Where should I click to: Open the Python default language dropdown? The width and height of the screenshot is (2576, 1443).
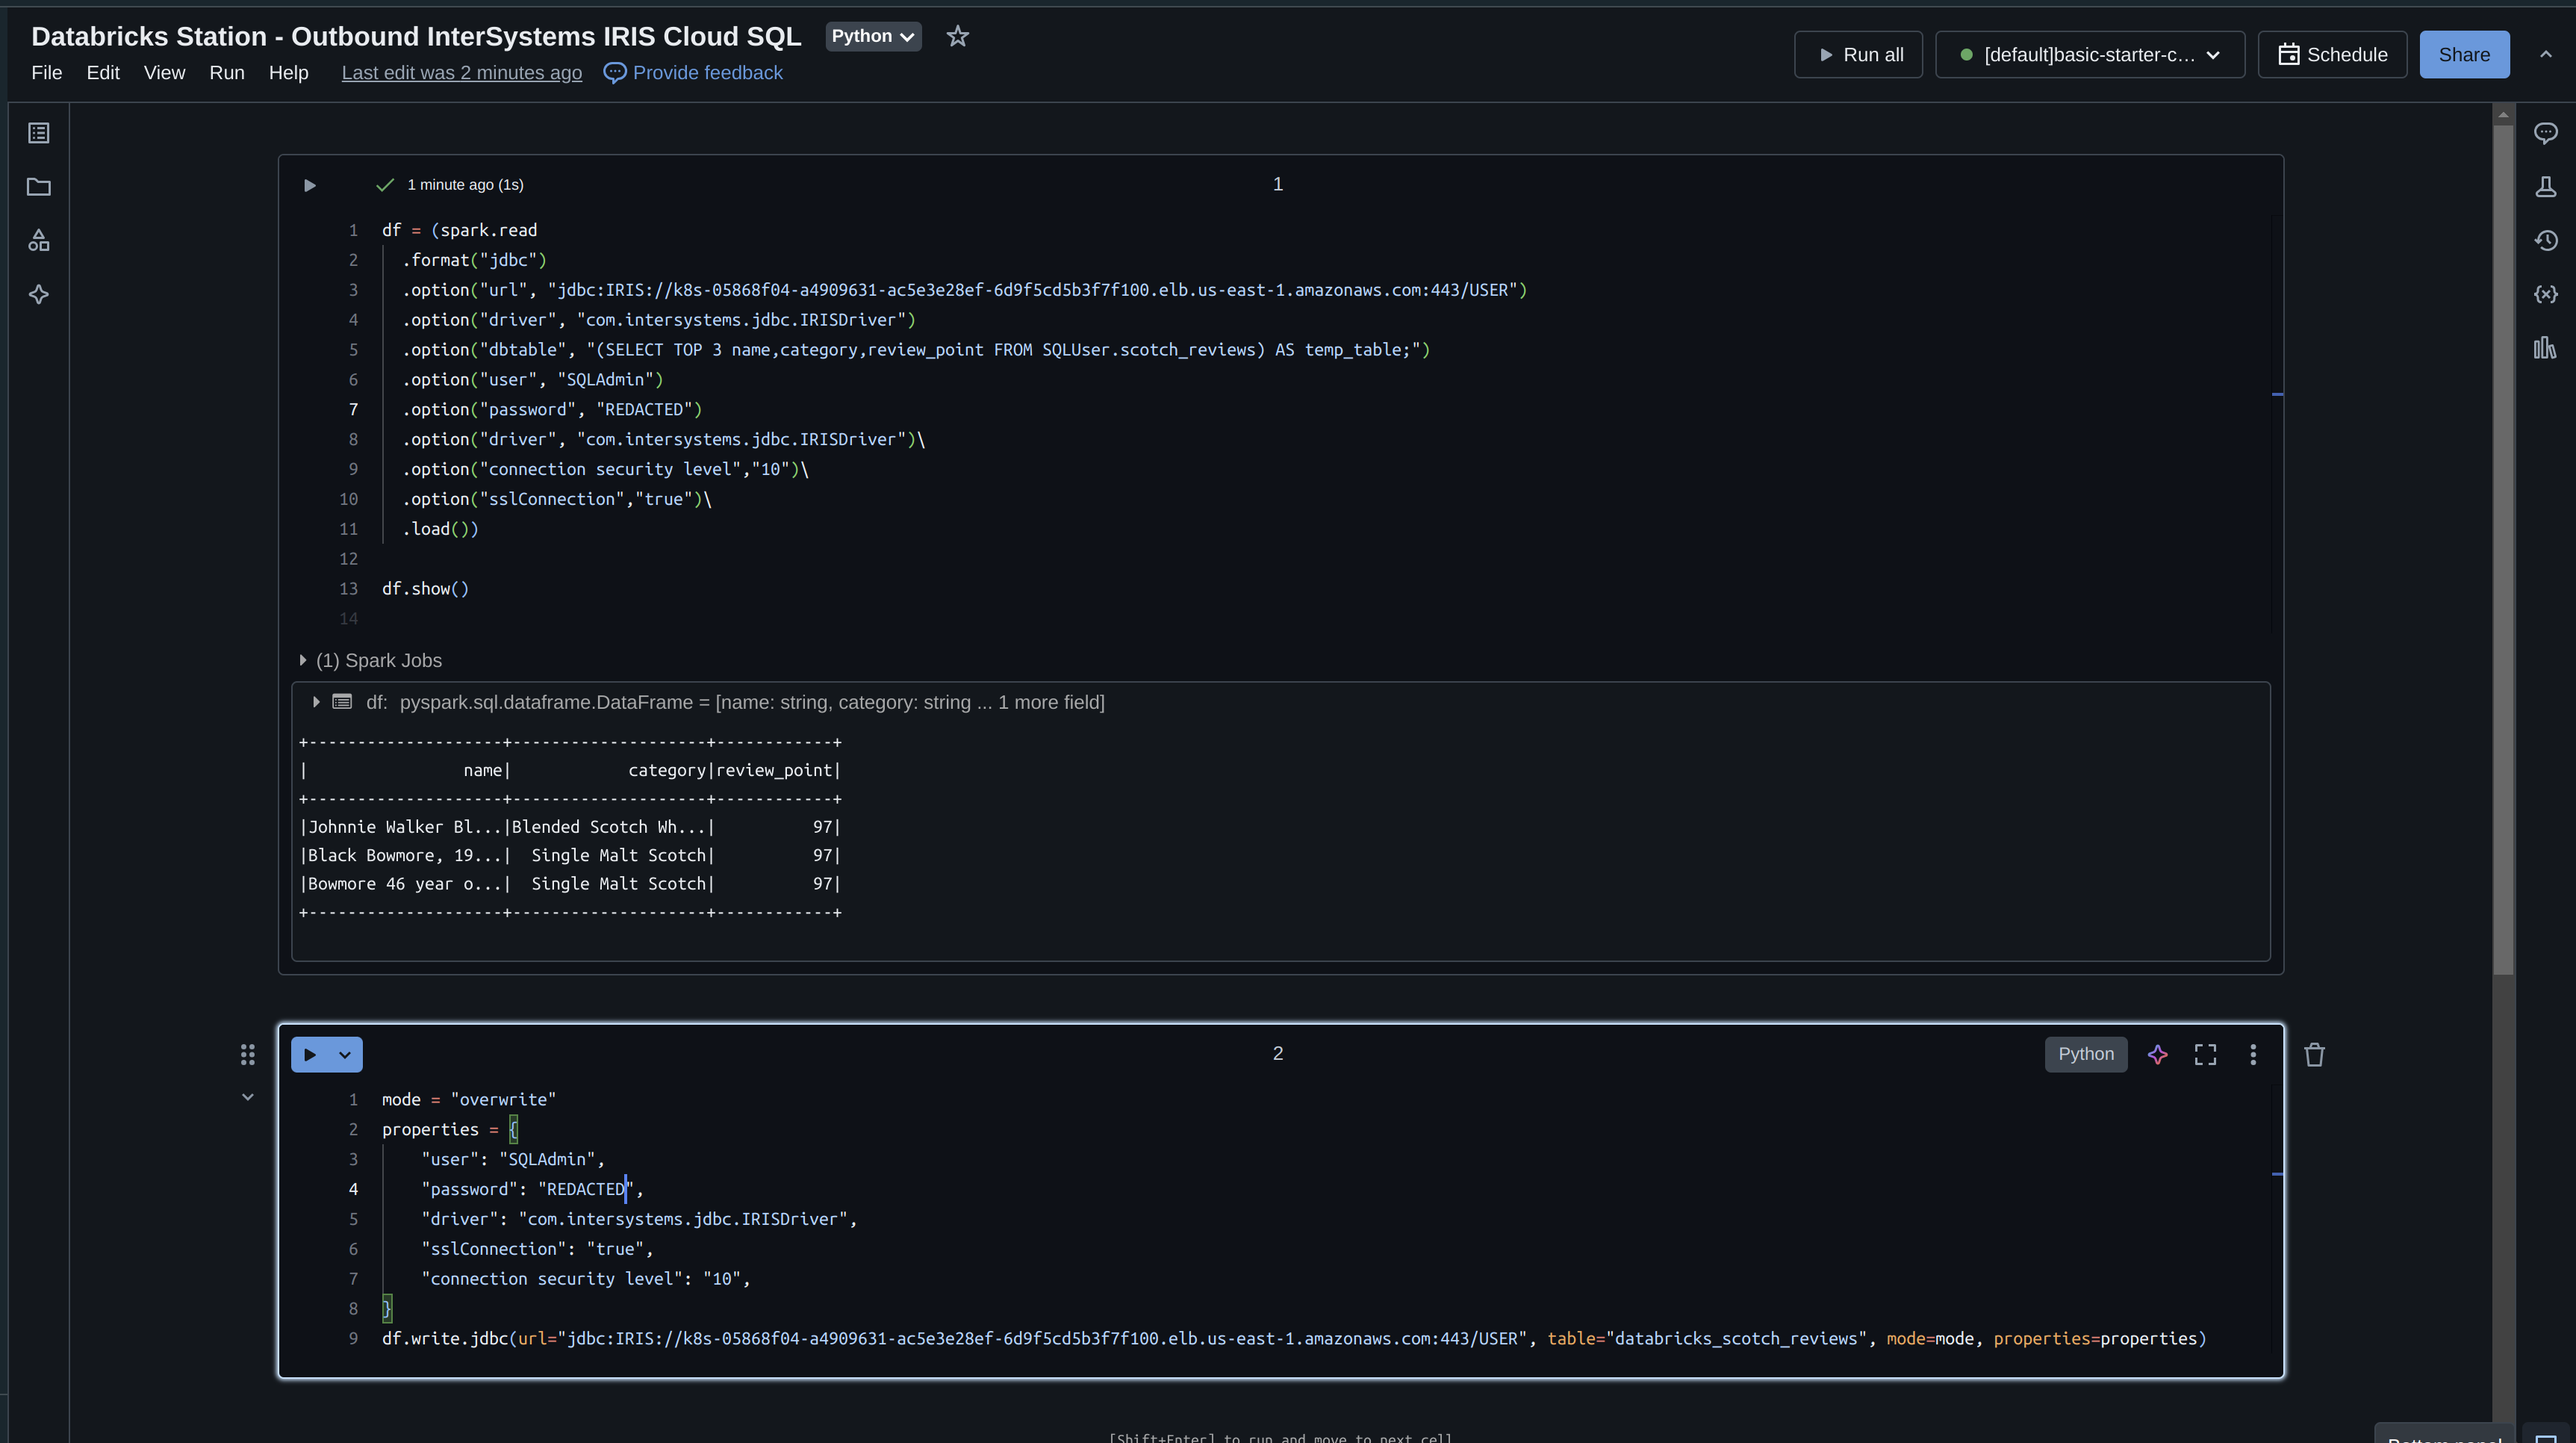(x=872, y=36)
